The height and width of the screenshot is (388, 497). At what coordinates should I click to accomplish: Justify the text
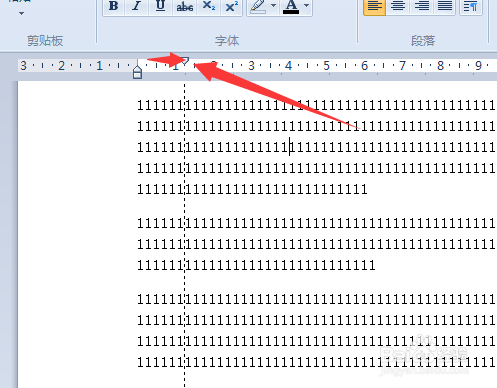[x=445, y=6]
